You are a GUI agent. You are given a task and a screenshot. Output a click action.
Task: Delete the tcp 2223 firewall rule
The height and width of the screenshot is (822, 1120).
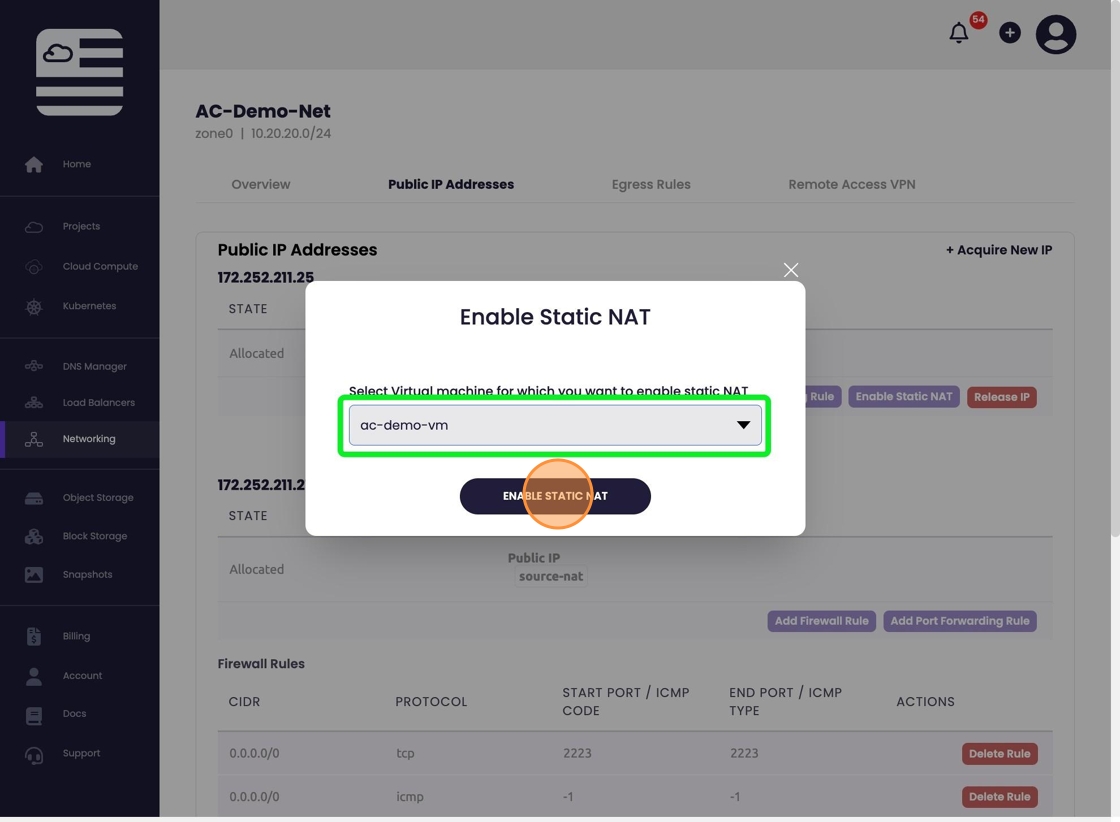[x=999, y=754]
